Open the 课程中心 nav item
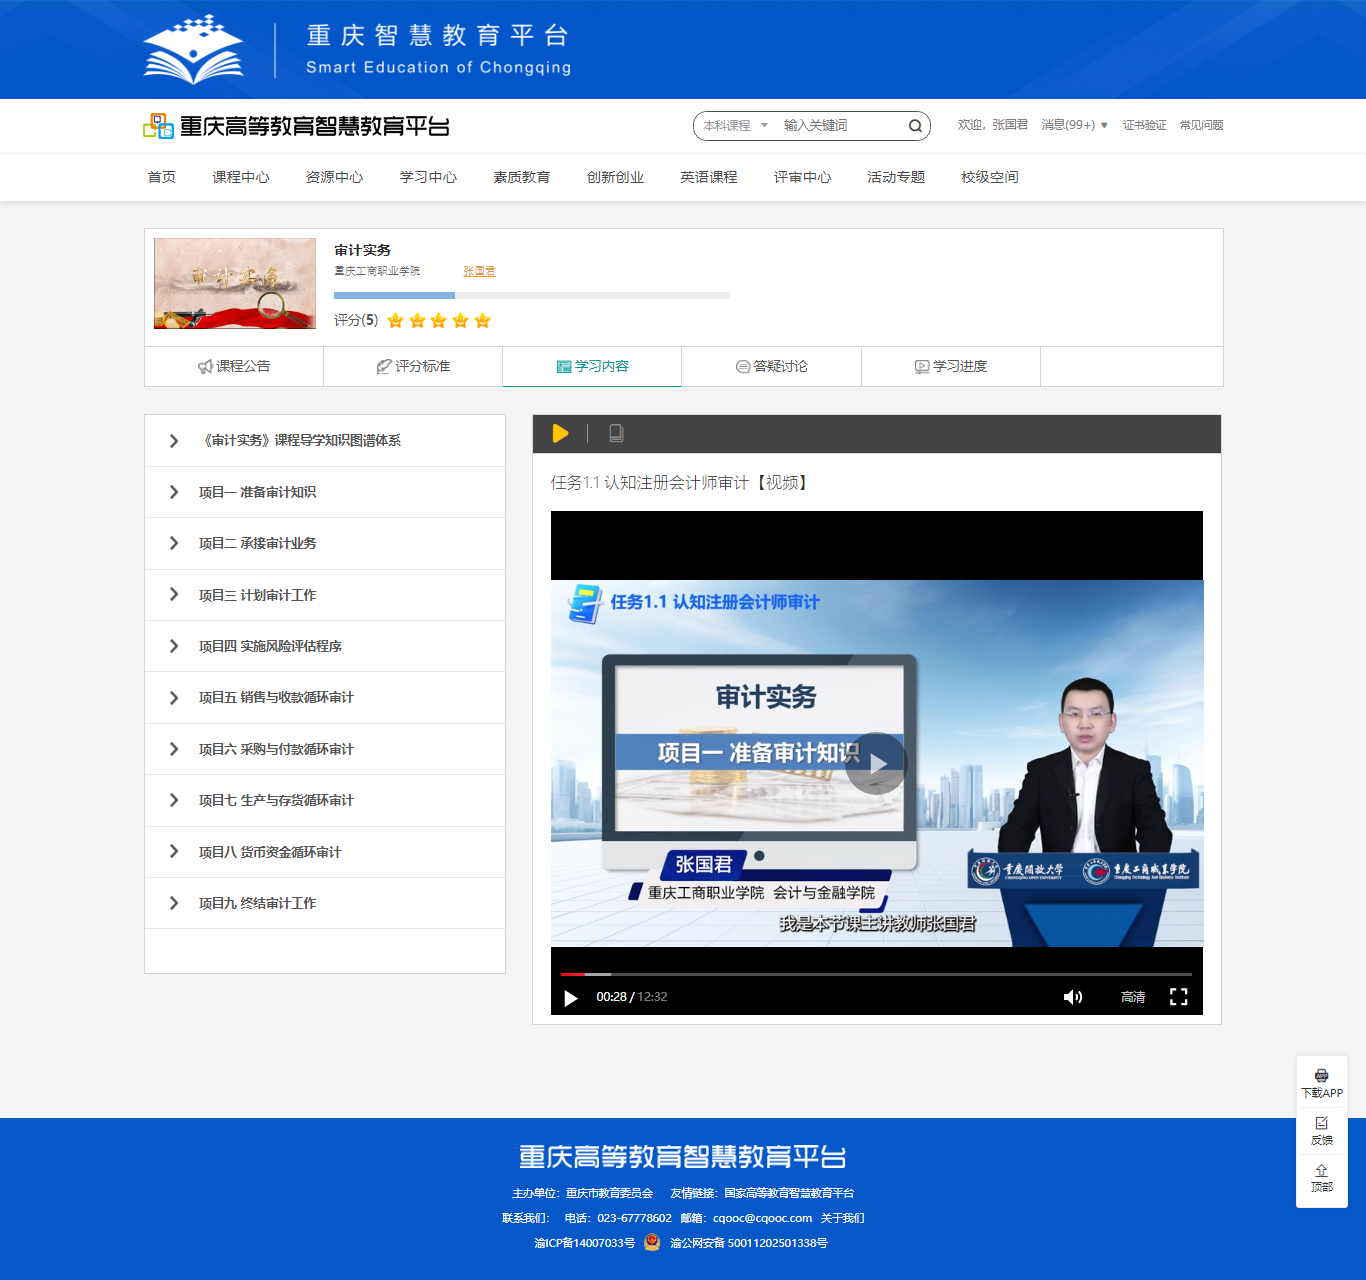 pyautogui.click(x=241, y=177)
